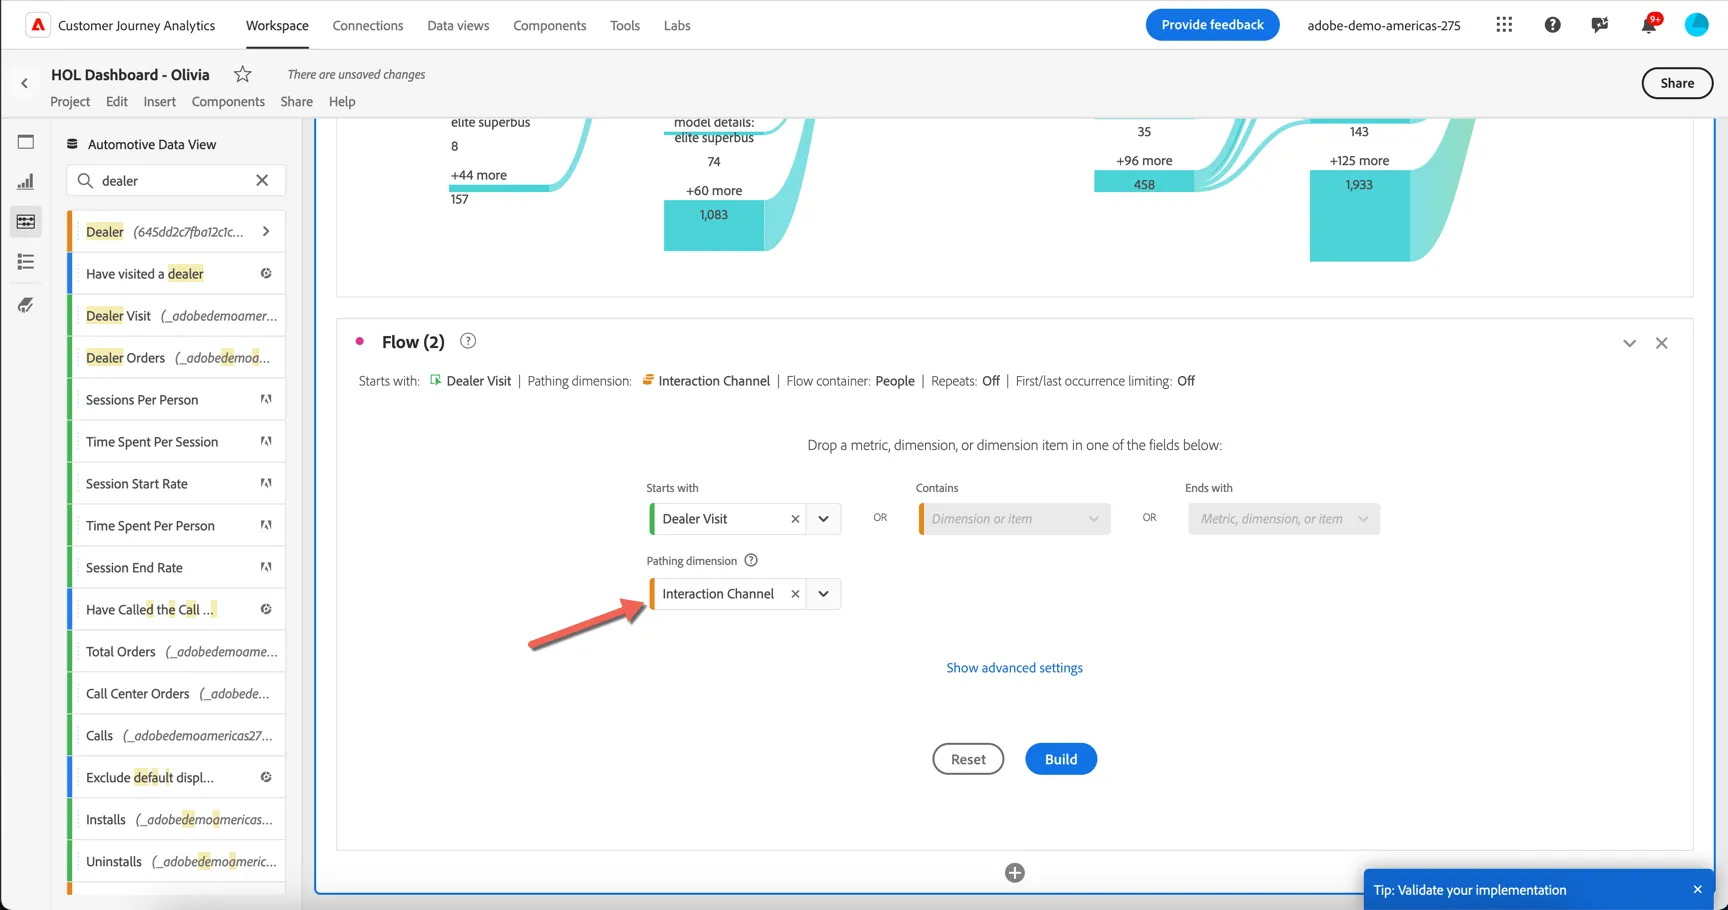Image resolution: width=1728 pixels, height=910 pixels.
Task: Remove Interaction Channel pathing dimension
Action: (795, 594)
